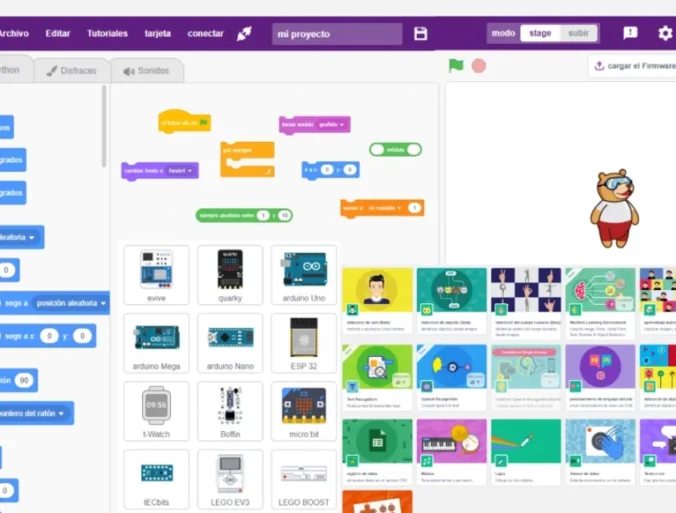Open the feedback alert icon
The height and width of the screenshot is (513, 676).
(x=630, y=33)
